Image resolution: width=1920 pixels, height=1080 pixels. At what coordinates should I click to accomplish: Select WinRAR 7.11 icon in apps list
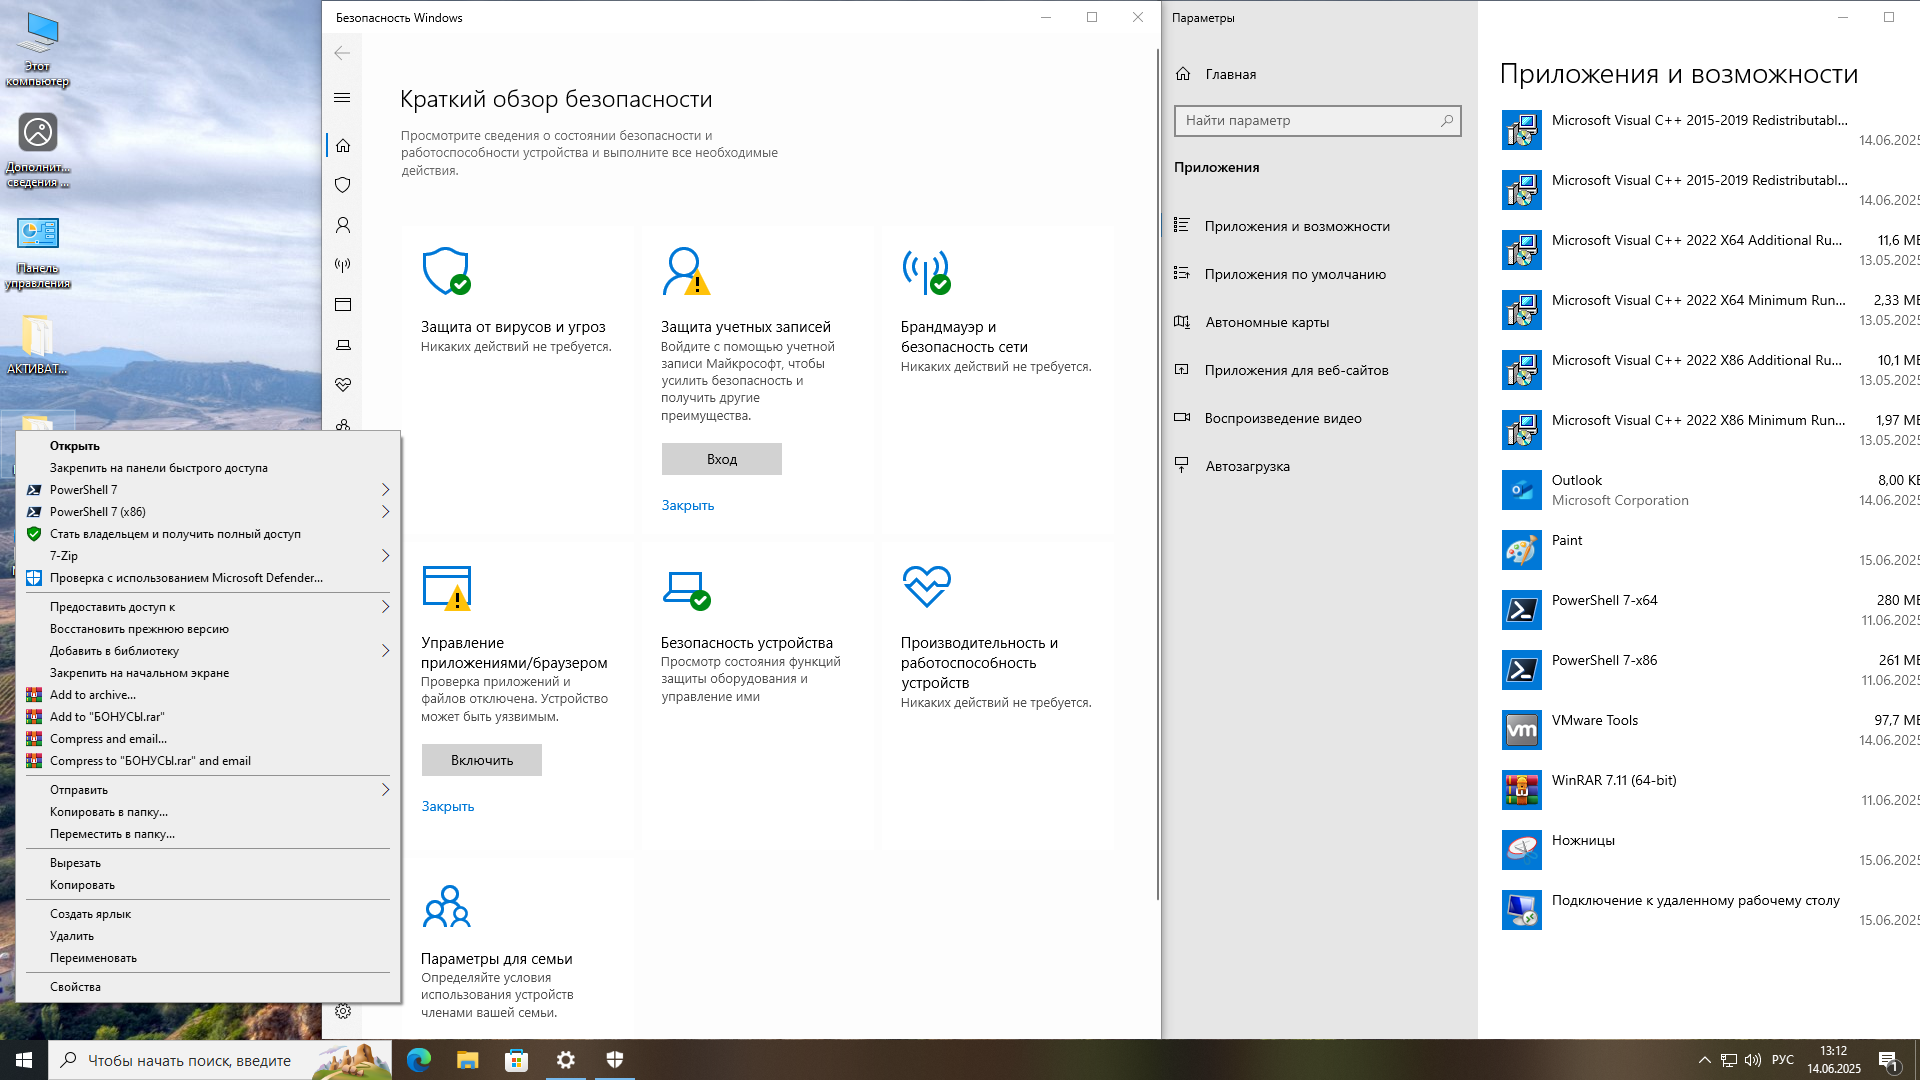point(1522,790)
